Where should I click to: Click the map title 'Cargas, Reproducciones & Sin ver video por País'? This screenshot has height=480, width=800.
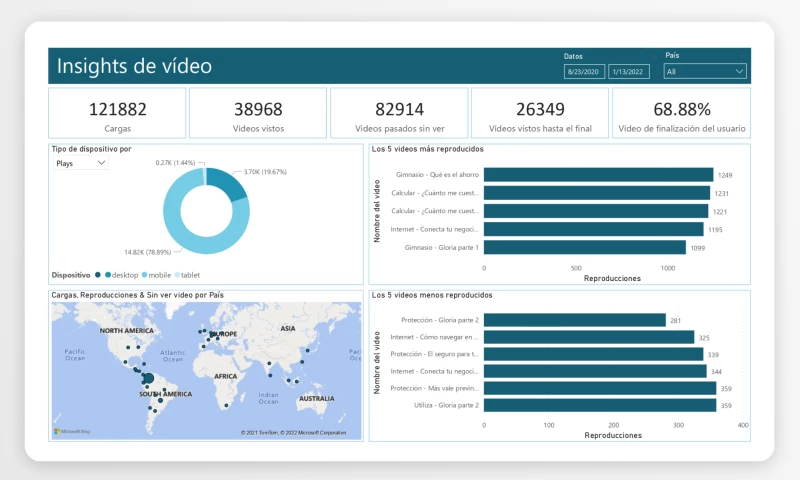[137, 295]
